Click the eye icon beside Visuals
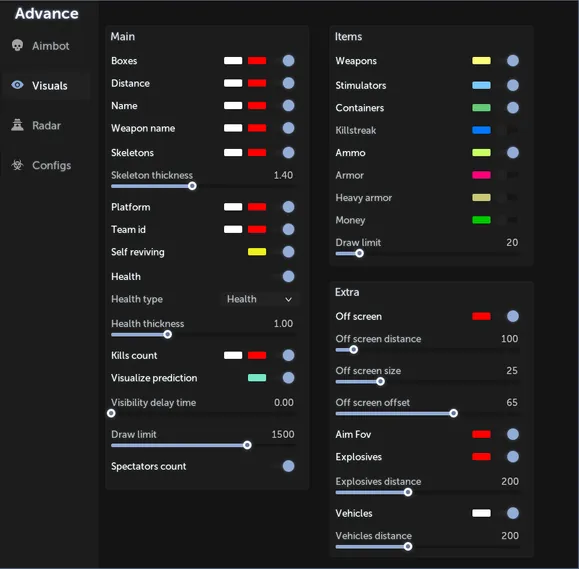579x569 pixels. [17, 85]
